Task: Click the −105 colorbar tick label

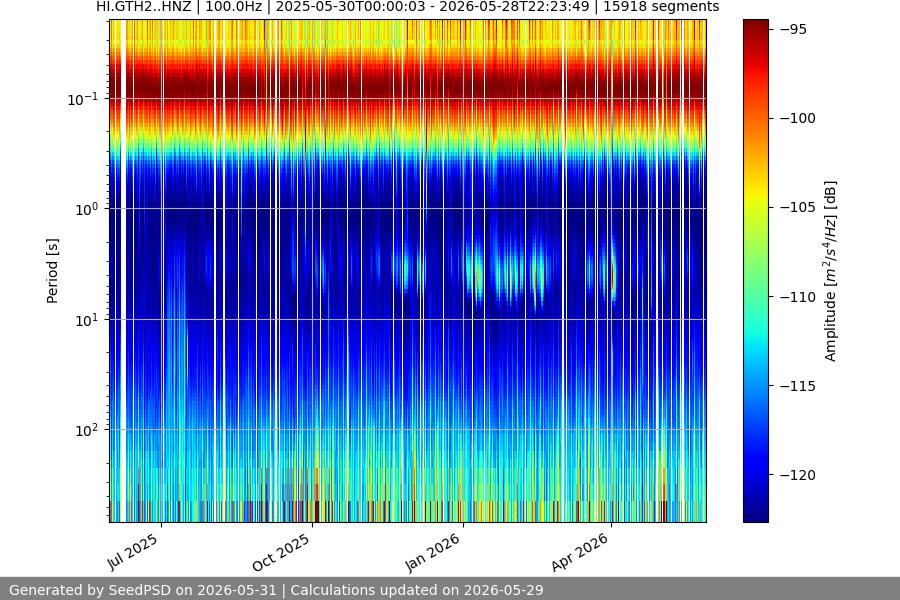Action: (x=797, y=207)
